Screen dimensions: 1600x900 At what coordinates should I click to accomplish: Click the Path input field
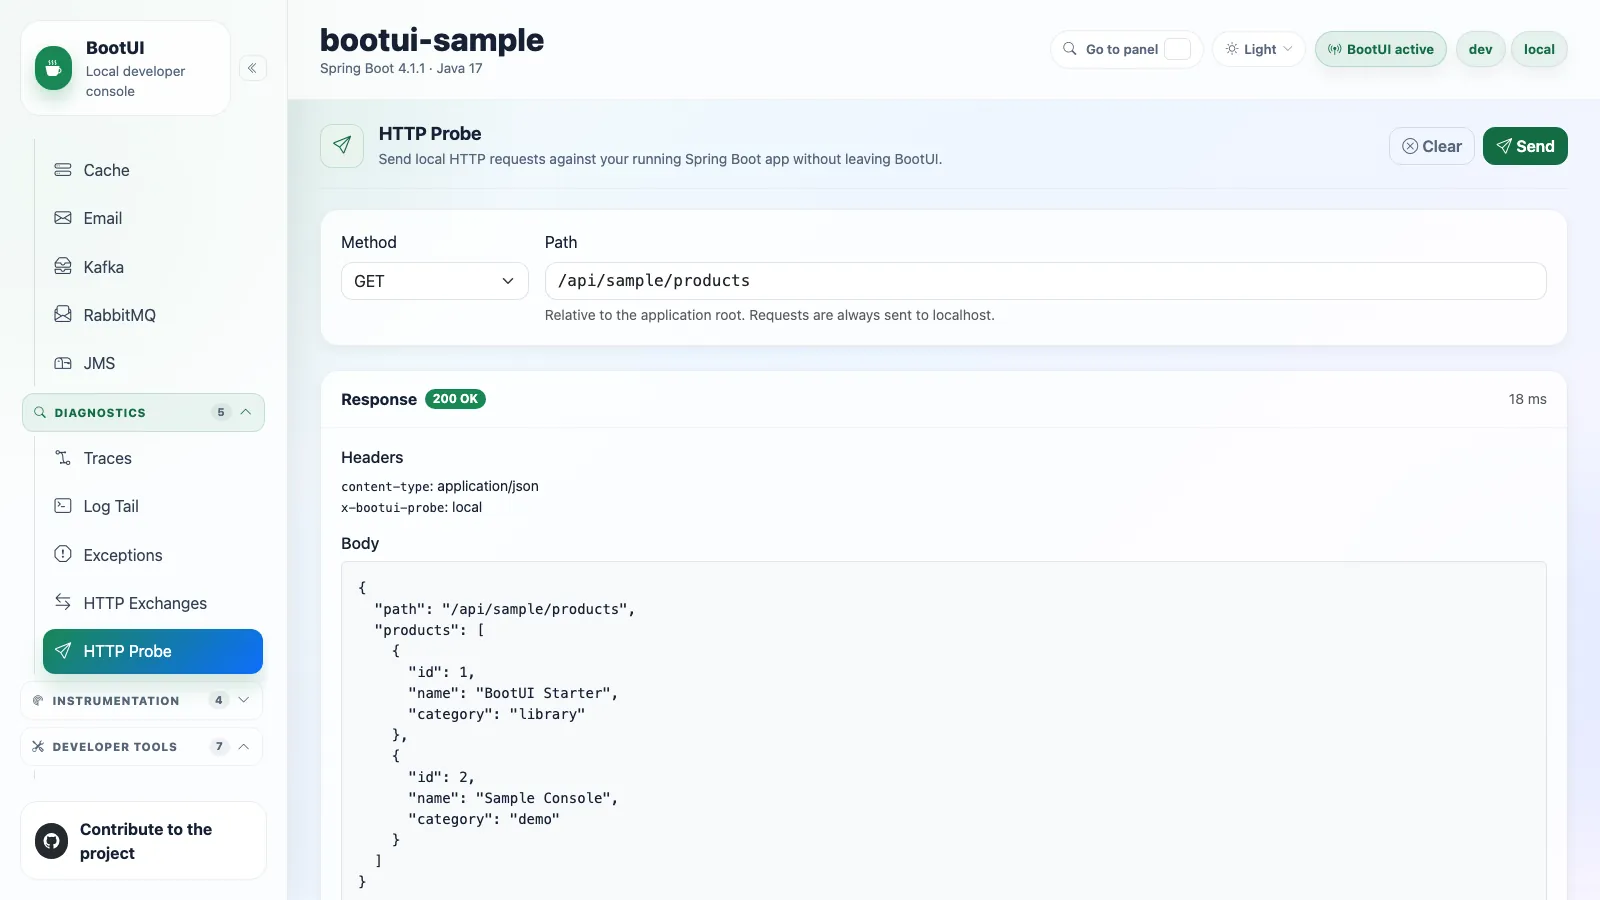pyautogui.click(x=1045, y=281)
